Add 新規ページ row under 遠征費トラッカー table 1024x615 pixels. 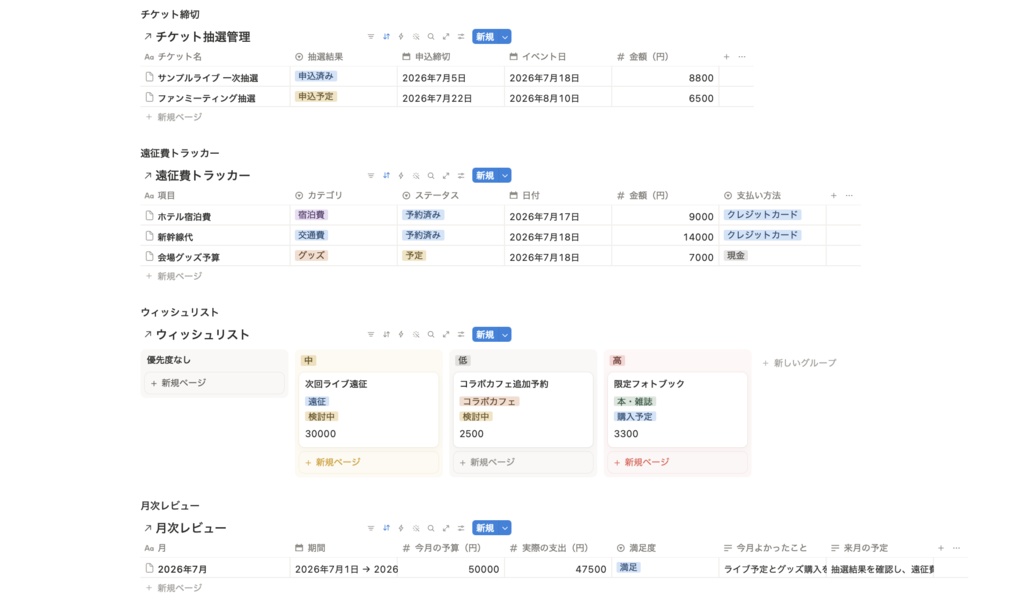(x=174, y=276)
